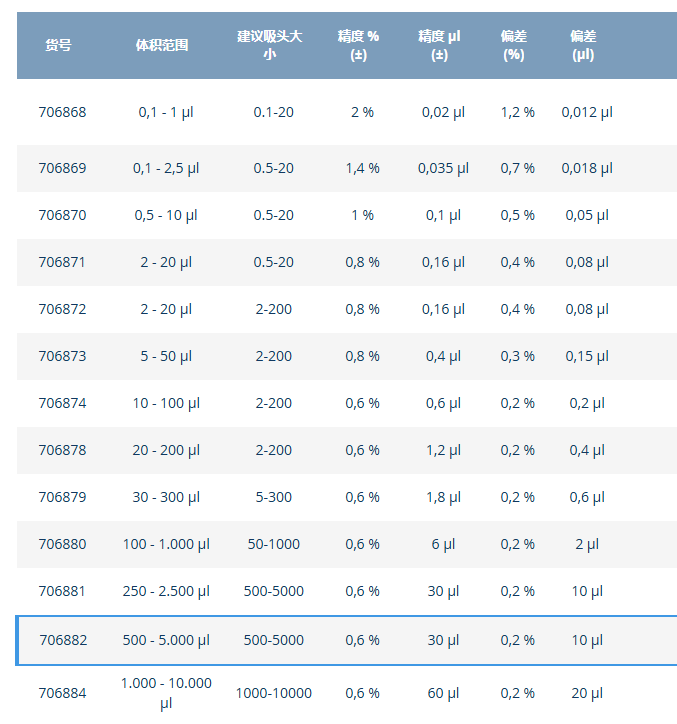Click the 精度 µl (±) column header
This screenshot has height=724, width=677.
coord(439,45)
